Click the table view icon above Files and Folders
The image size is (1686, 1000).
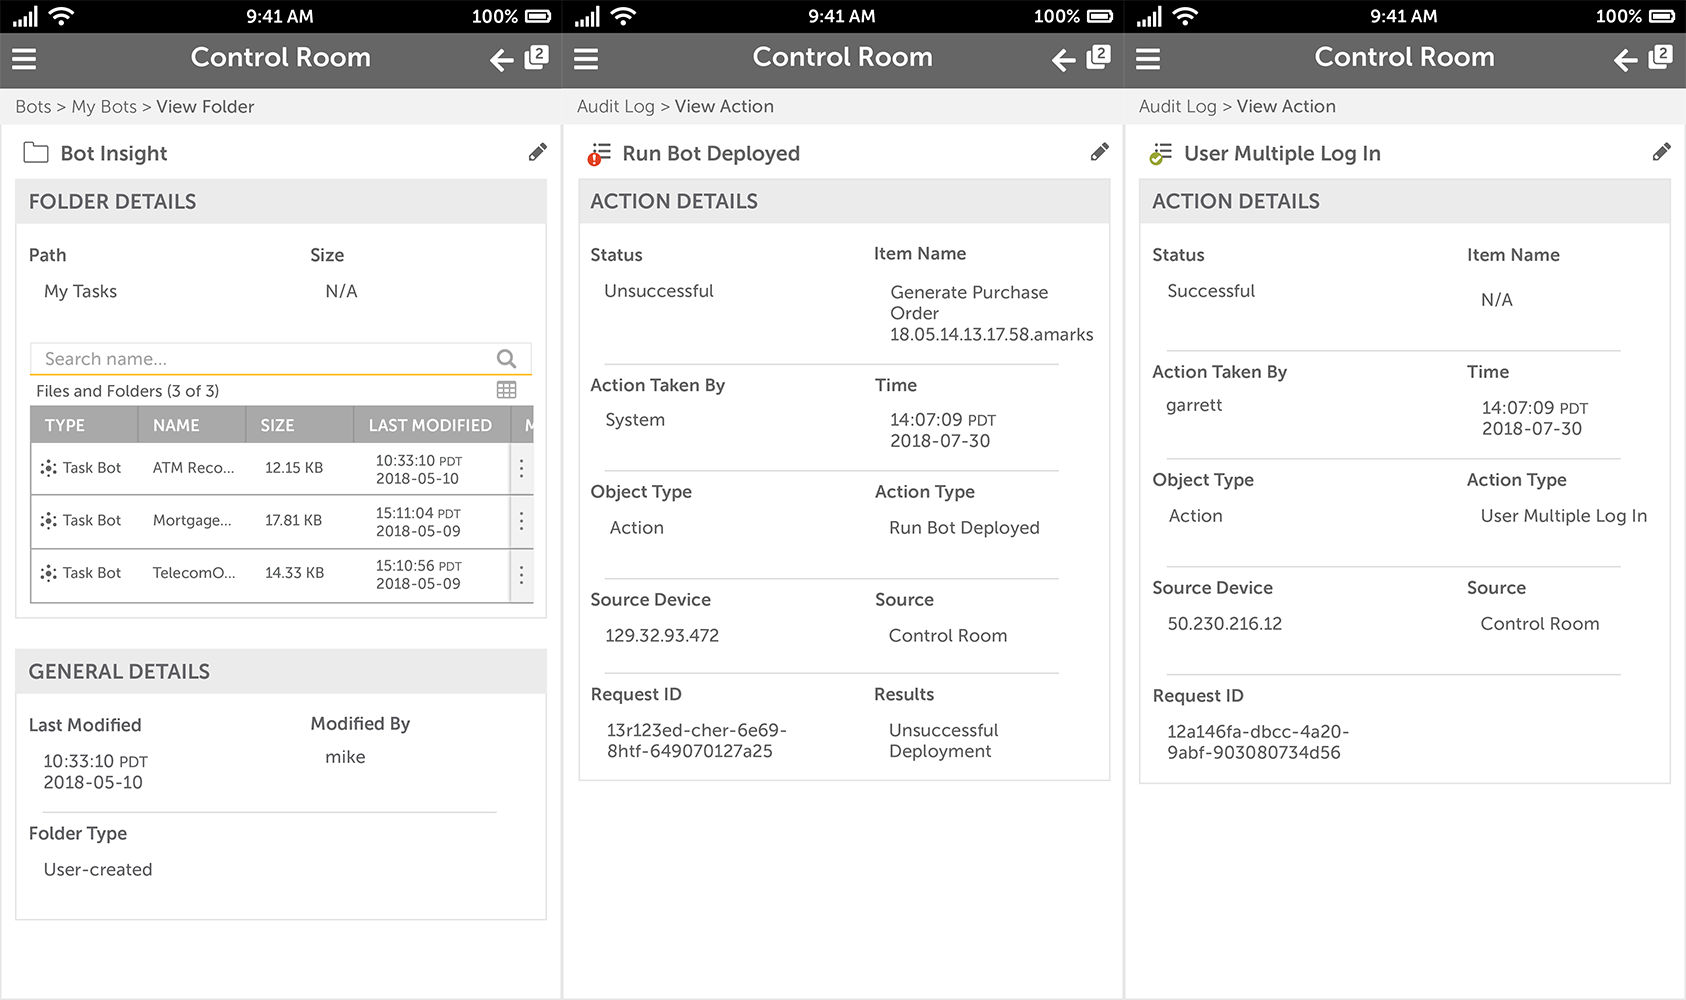tap(507, 389)
